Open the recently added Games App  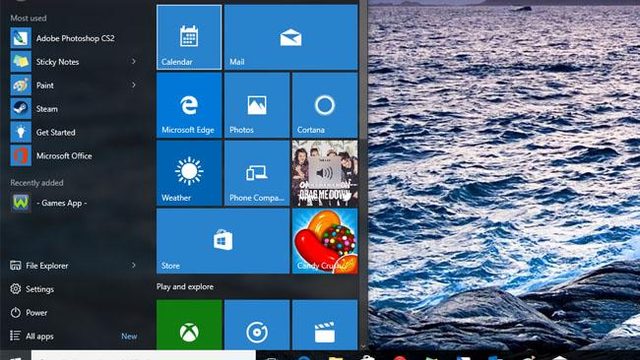click(76, 203)
